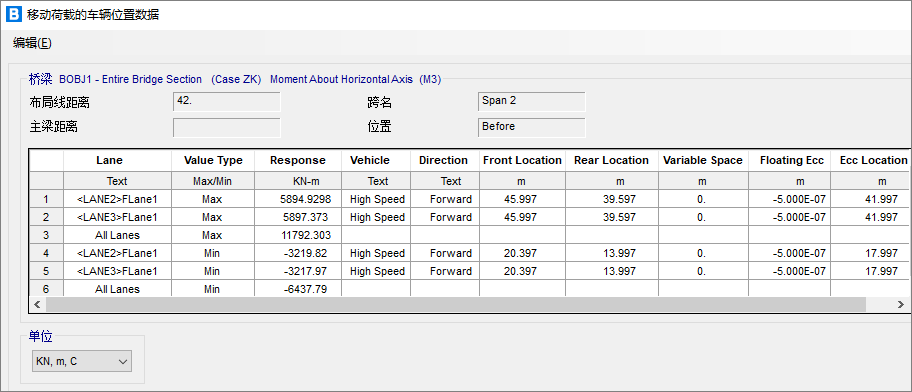The height and width of the screenshot is (392, 912).
Task: Select the Lane column header
Action: pyautogui.click(x=117, y=161)
